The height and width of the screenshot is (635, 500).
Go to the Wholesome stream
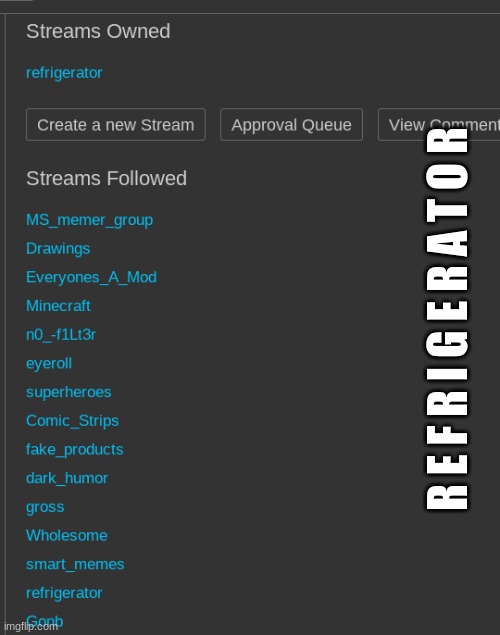(x=67, y=536)
